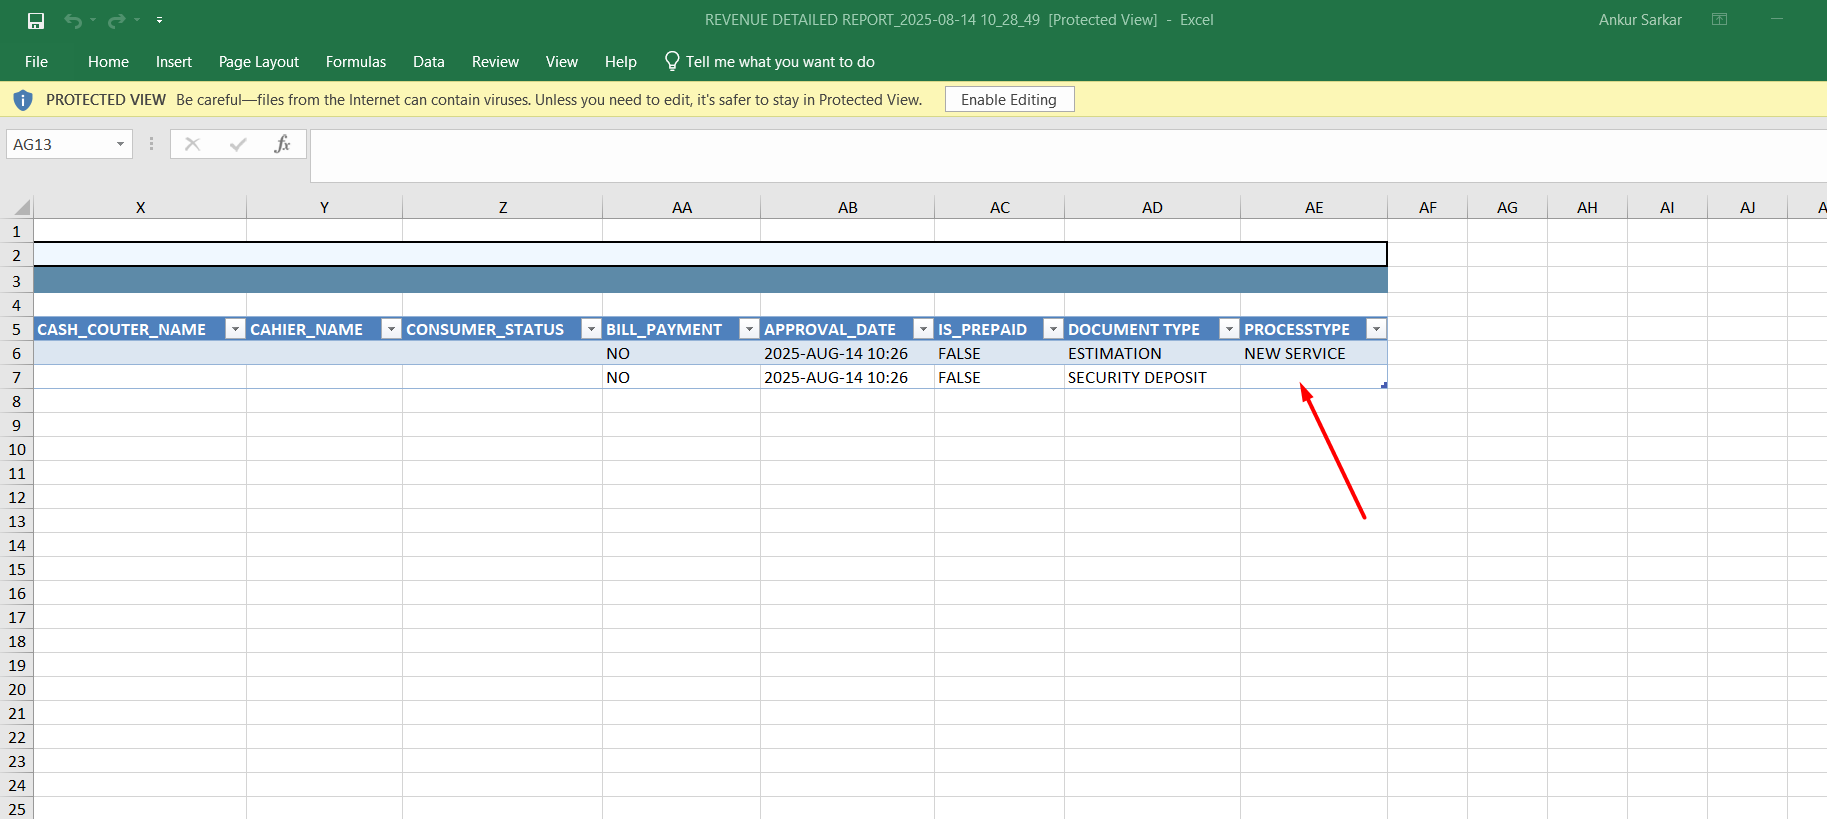Click the Tell me search box
This screenshot has width=1827, height=819.
click(x=780, y=62)
